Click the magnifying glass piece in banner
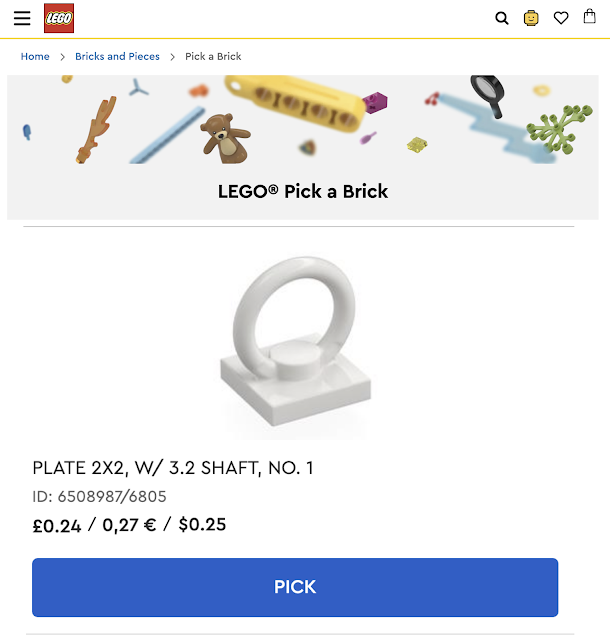The width and height of the screenshot is (610, 640). coord(488,96)
